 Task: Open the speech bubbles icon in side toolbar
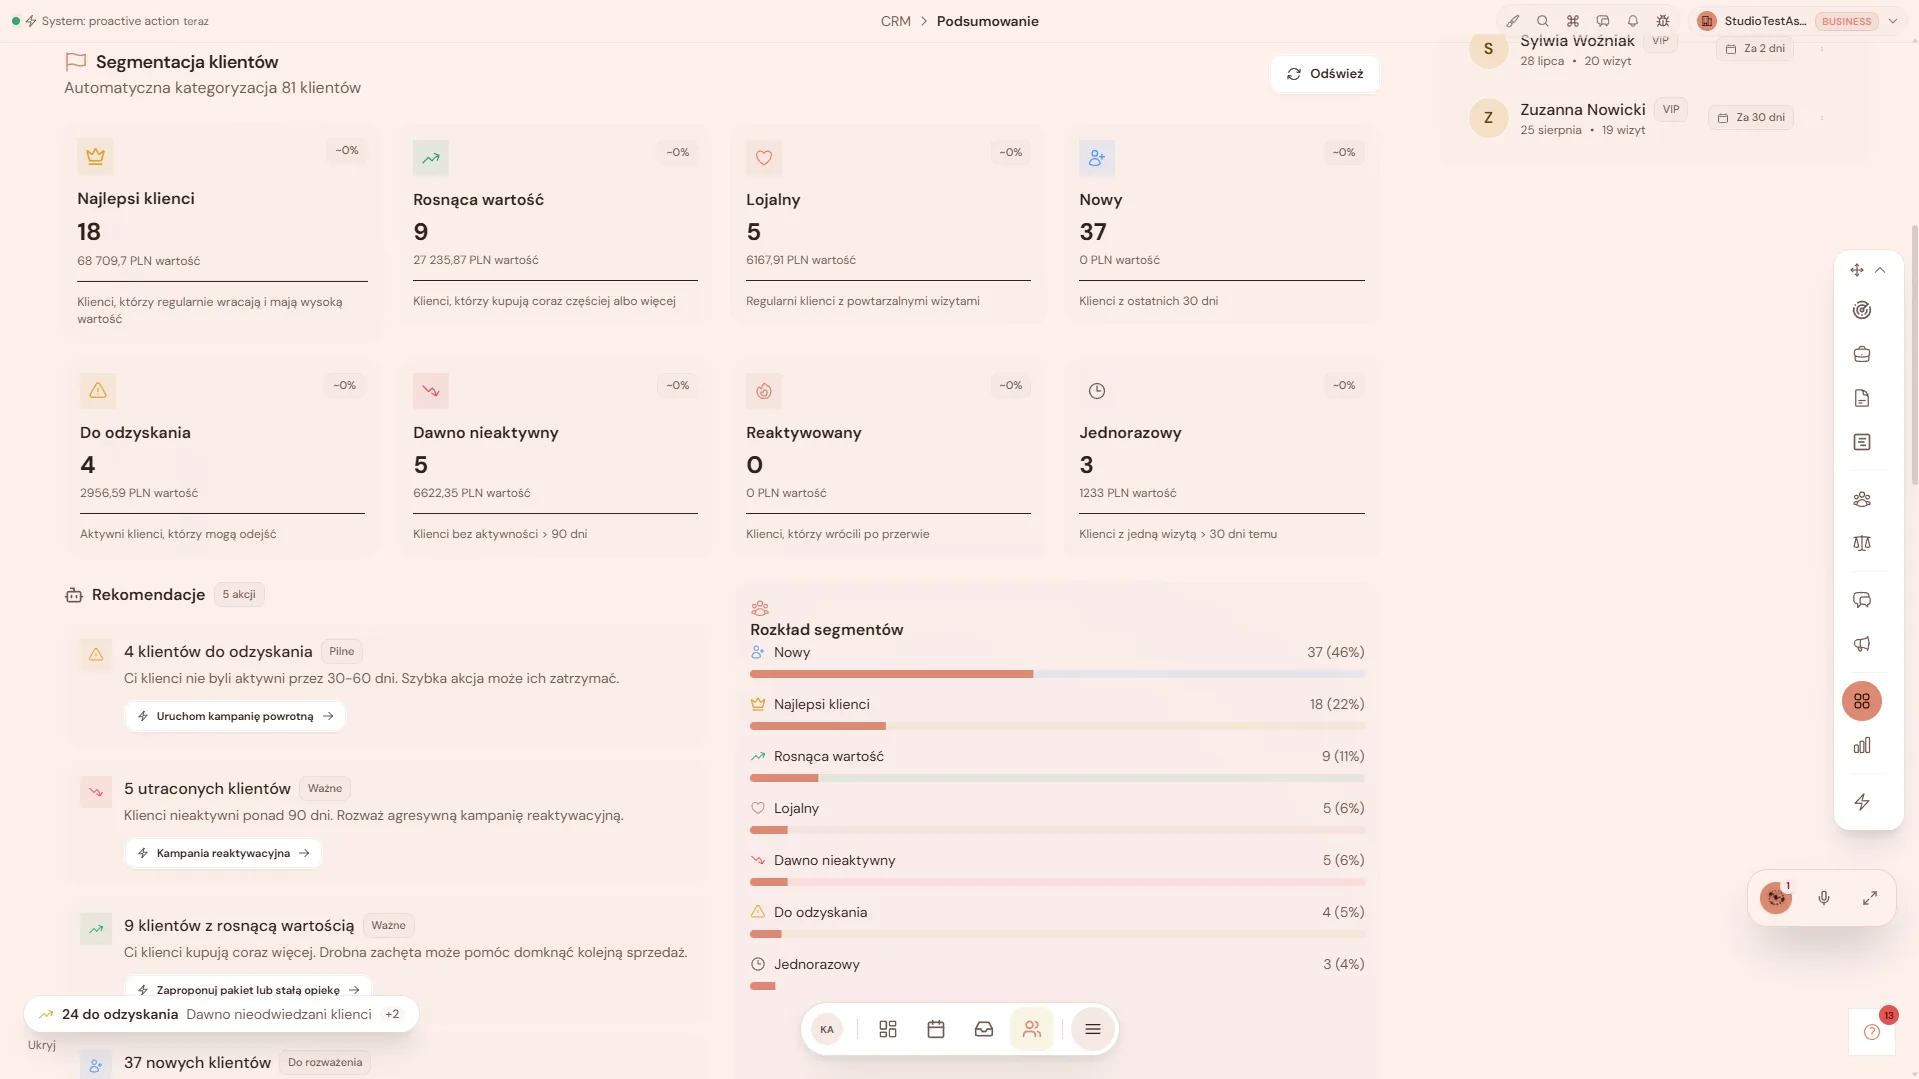click(1862, 600)
